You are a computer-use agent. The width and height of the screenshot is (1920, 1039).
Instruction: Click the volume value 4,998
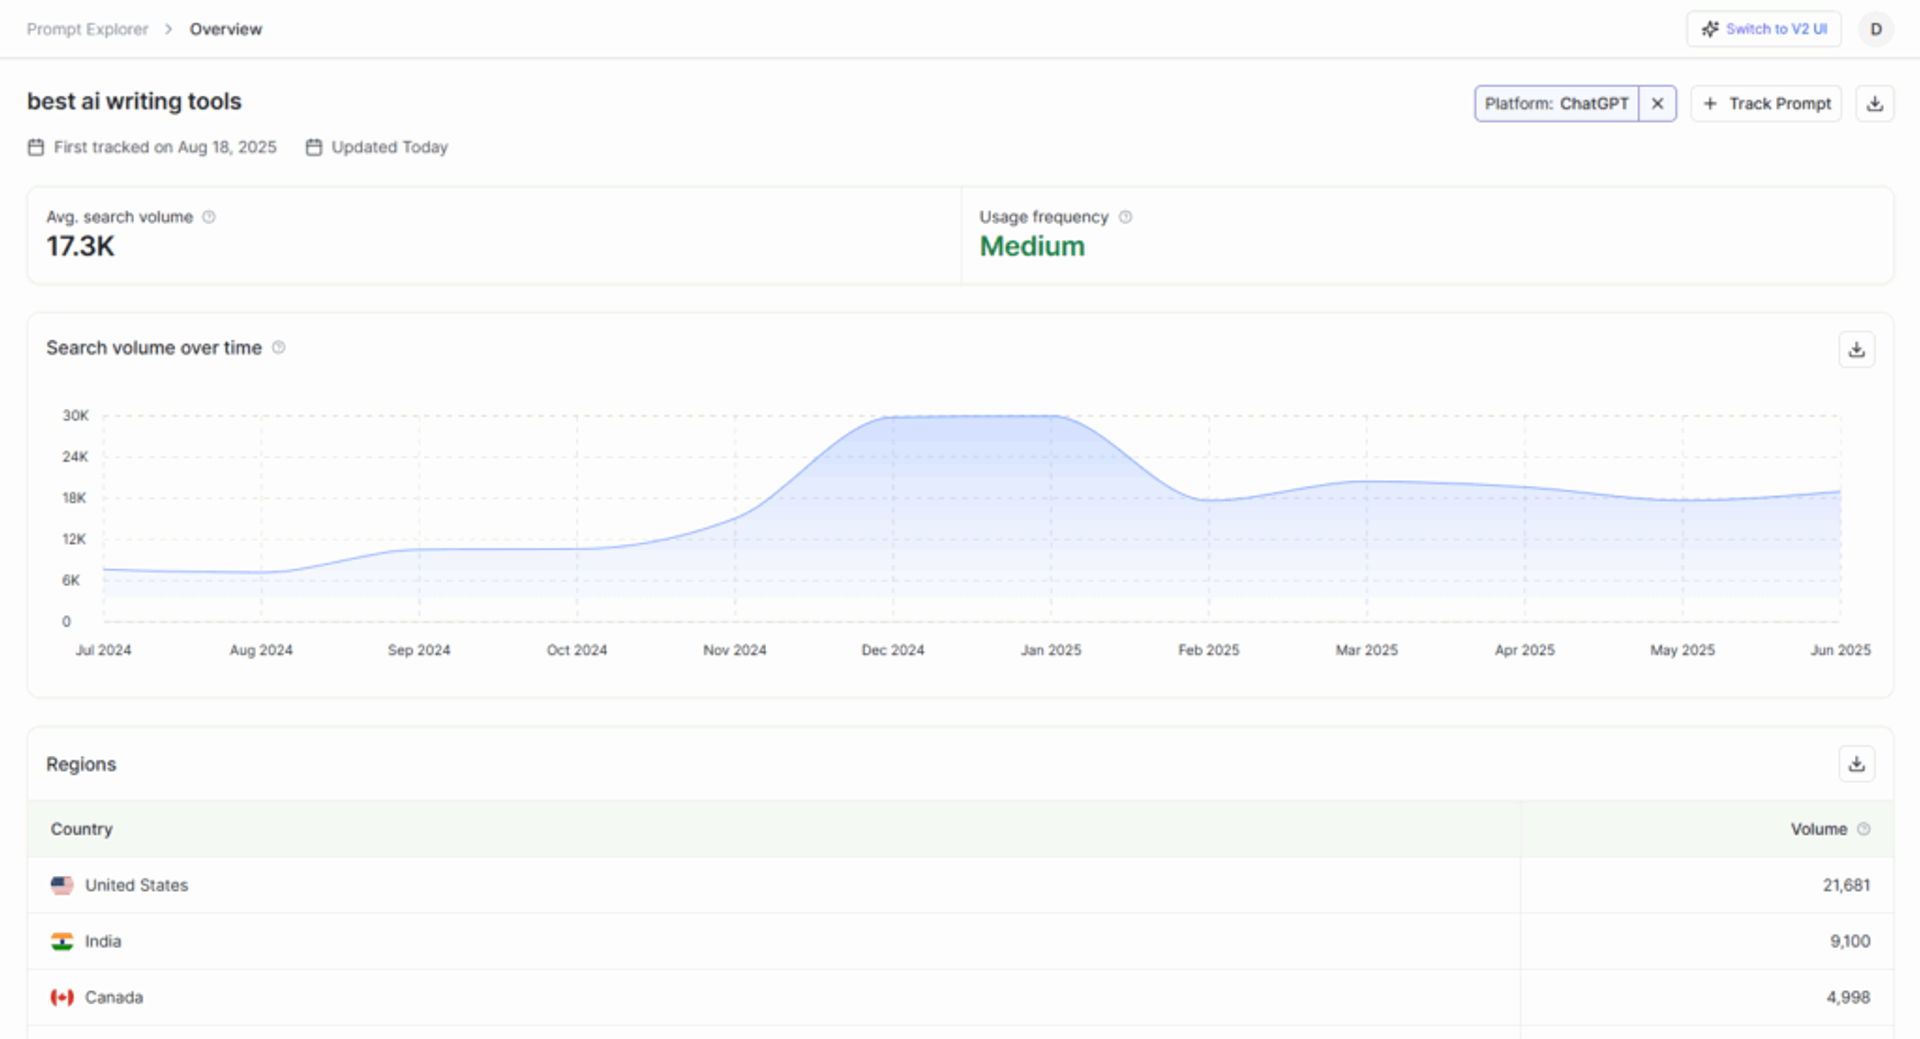coord(1848,997)
